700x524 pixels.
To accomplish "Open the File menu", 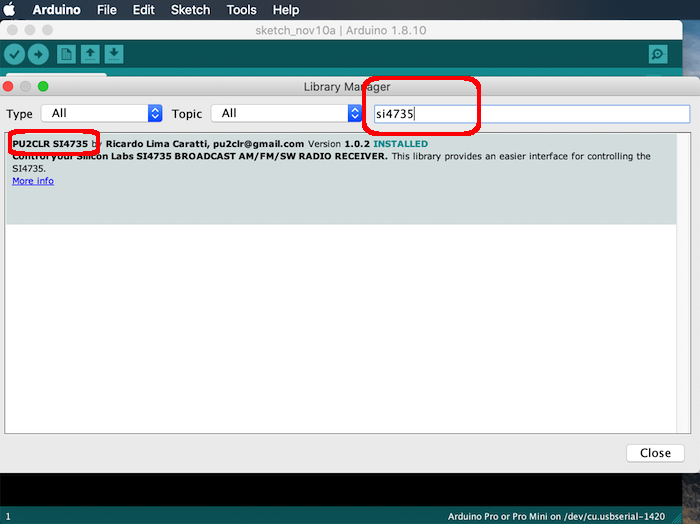I will tap(107, 9).
